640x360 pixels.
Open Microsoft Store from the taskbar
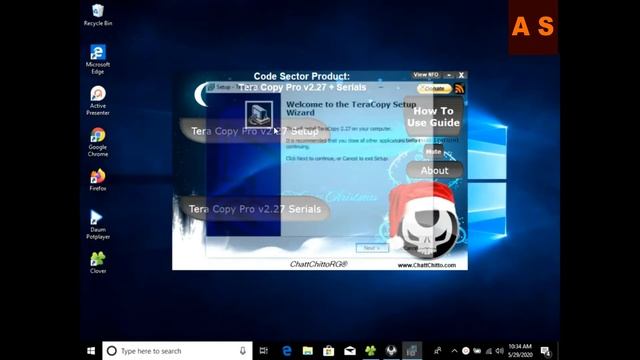[329, 351]
